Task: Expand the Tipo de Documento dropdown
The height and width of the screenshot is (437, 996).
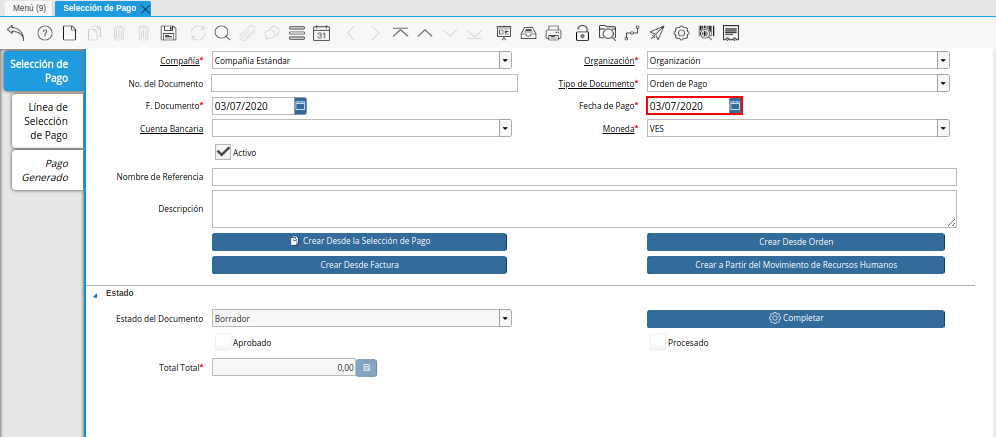Action: point(943,83)
